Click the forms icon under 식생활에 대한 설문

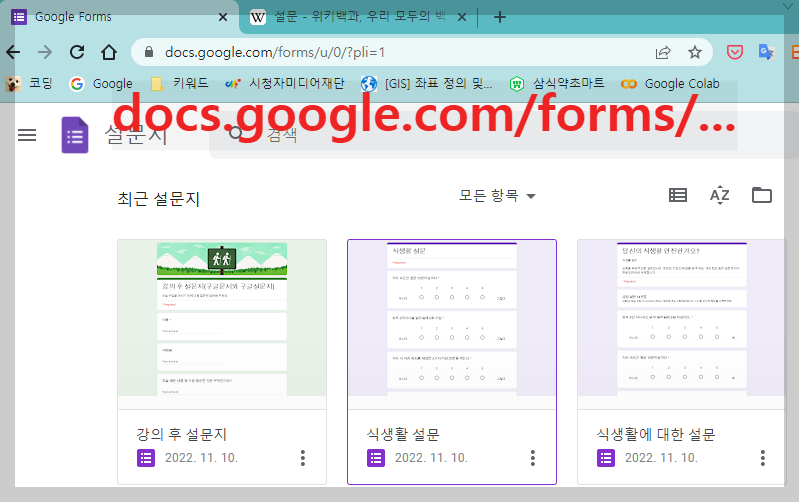pyautogui.click(x=605, y=458)
